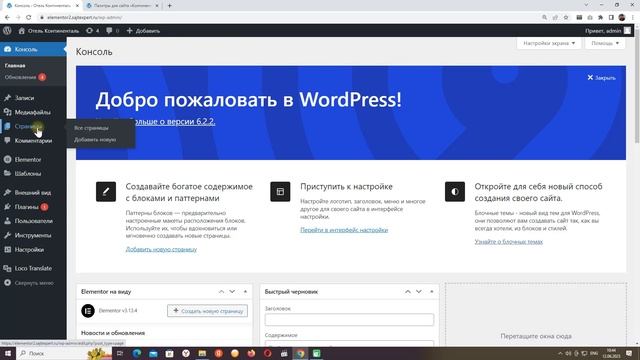Click Перейти в интерфейс настройки link
This screenshot has width=640, height=360.
tap(344, 230)
